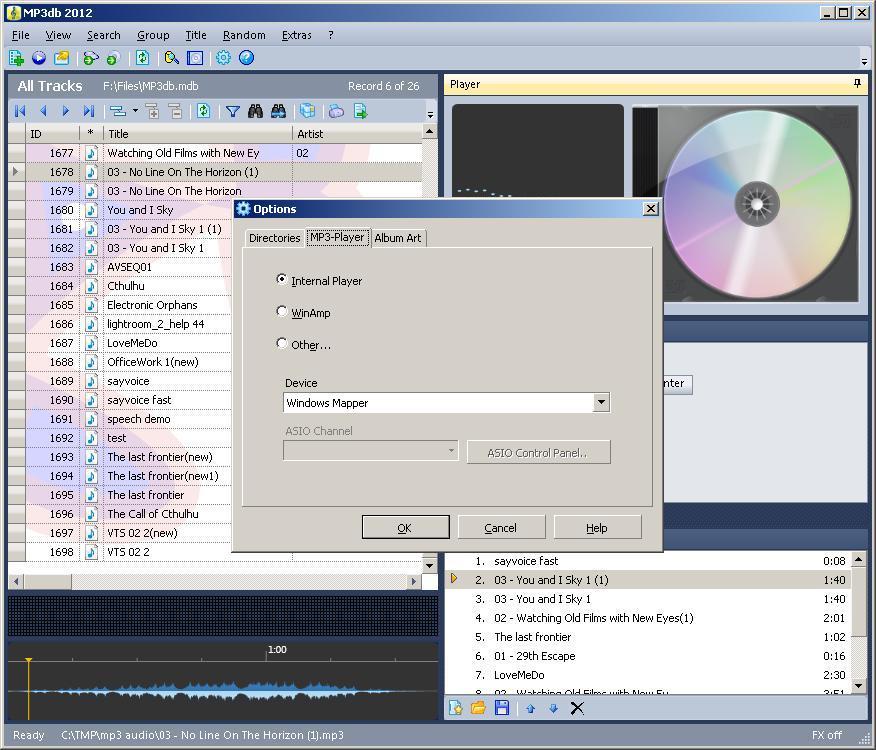Screen dimensions: 876x750
Task: Click the blue cubes icon in tracks toolbar
Action: coord(307,111)
